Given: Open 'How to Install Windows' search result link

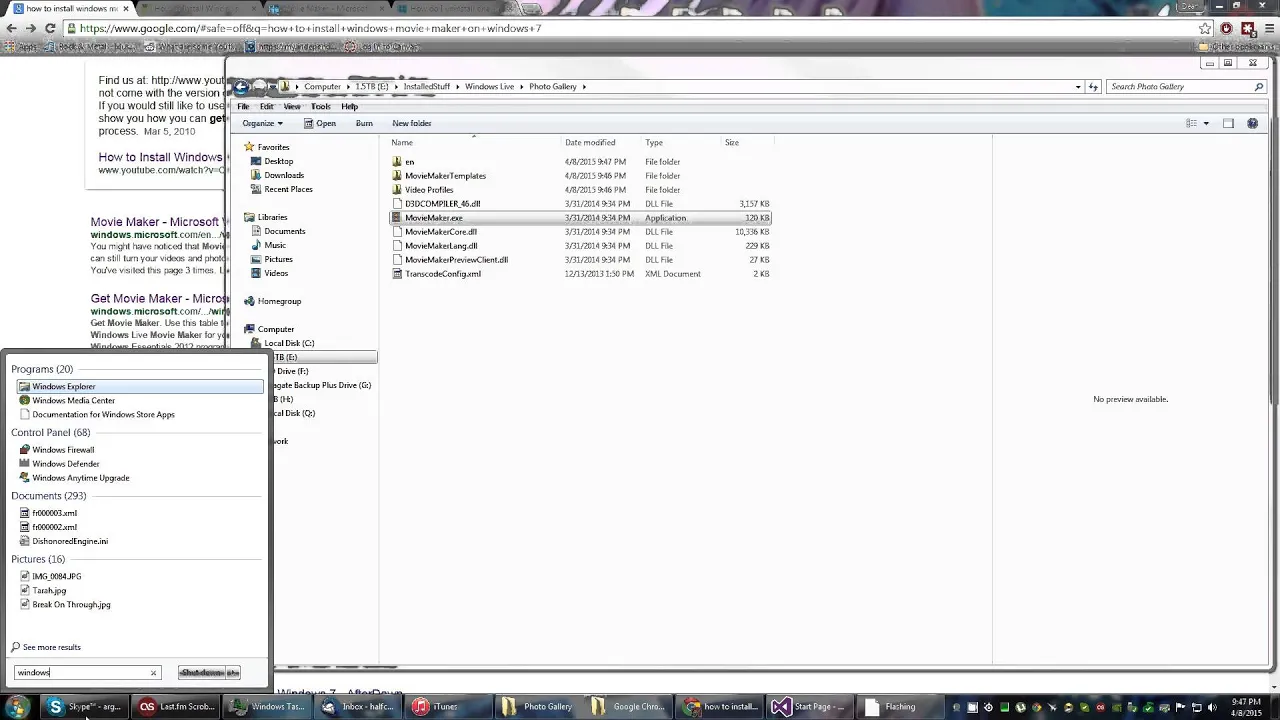Looking at the screenshot, I should point(161,157).
